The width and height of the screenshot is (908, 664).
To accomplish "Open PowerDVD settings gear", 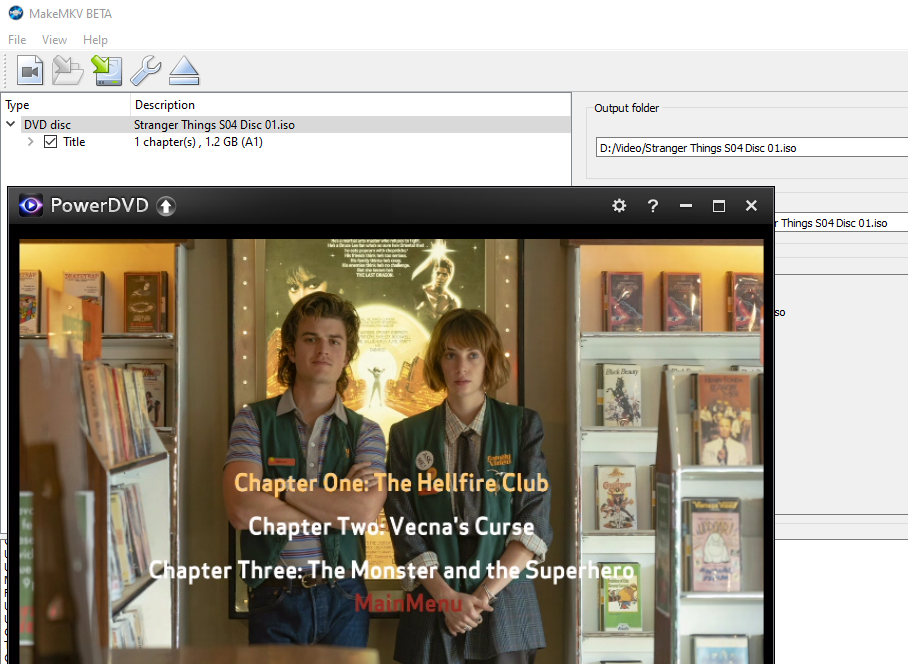I will (x=619, y=206).
